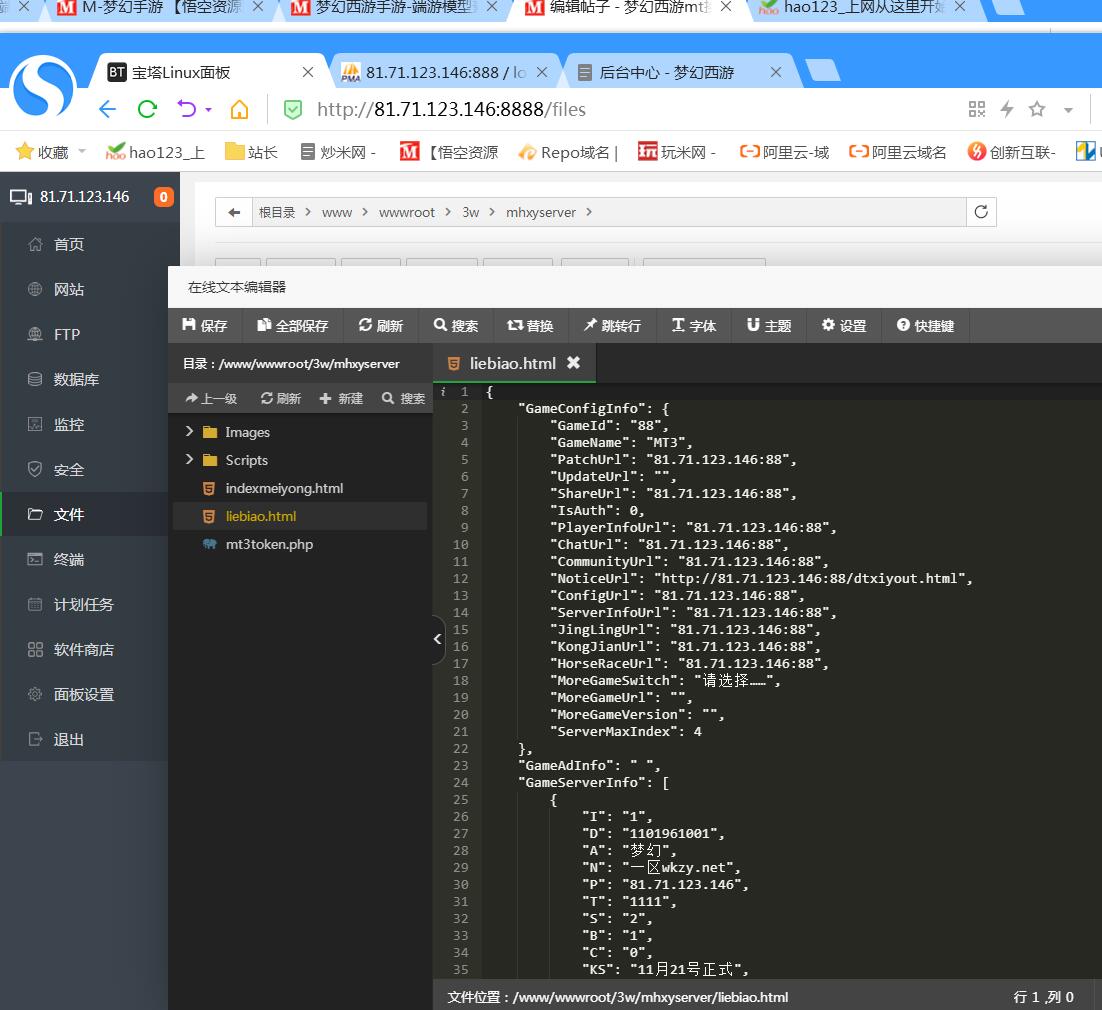Image resolution: width=1102 pixels, height=1010 pixels.
Task: Show the Shortcuts (快捷键) help
Action: (x=925, y=326)
